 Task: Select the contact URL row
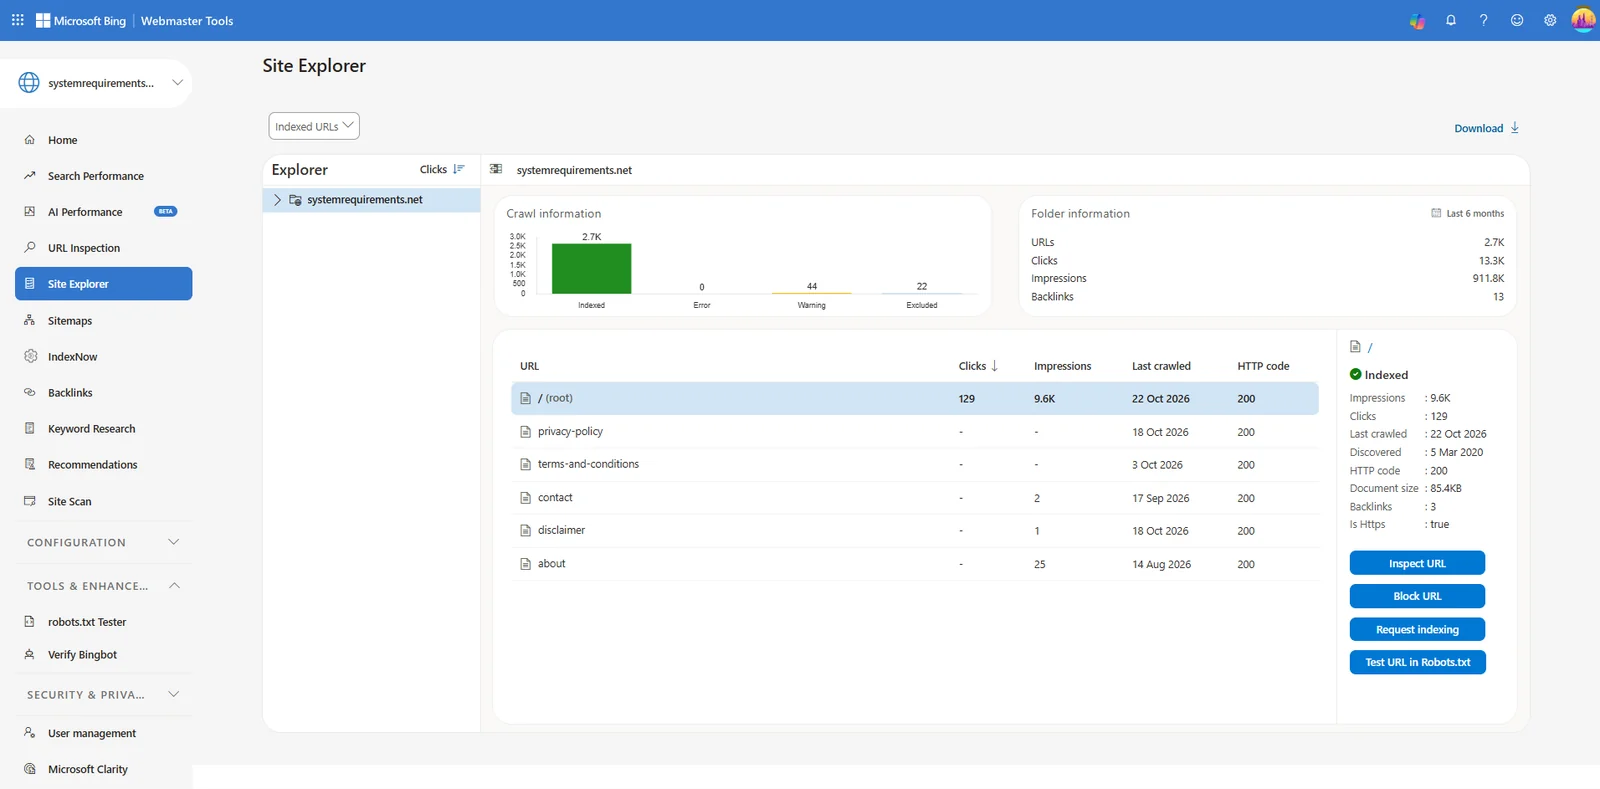click(914, 498)
